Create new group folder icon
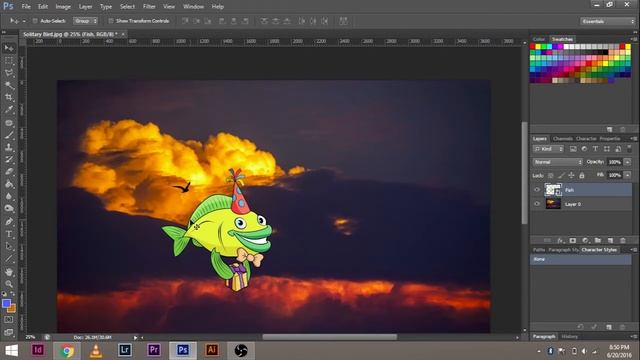Image resolution: width=640 pixels, height=360 pixels. (x=598, y=240)
